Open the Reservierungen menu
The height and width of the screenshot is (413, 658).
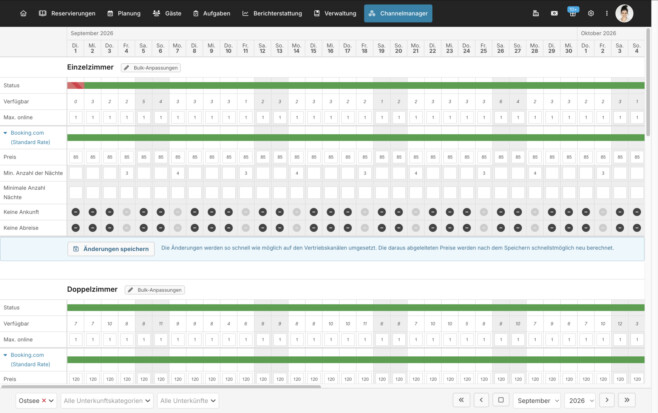click(x=67, y=13)
